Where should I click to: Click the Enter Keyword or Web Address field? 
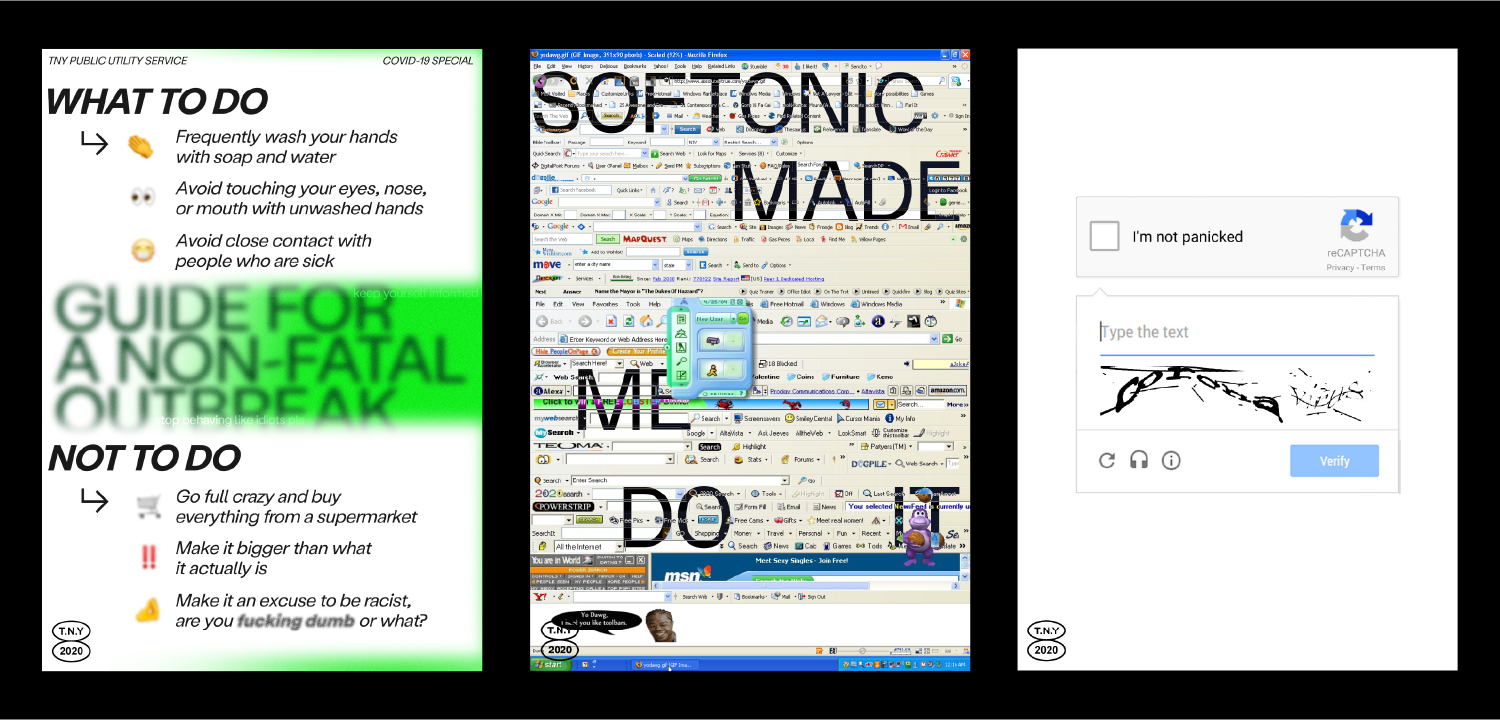pos(748,339)
